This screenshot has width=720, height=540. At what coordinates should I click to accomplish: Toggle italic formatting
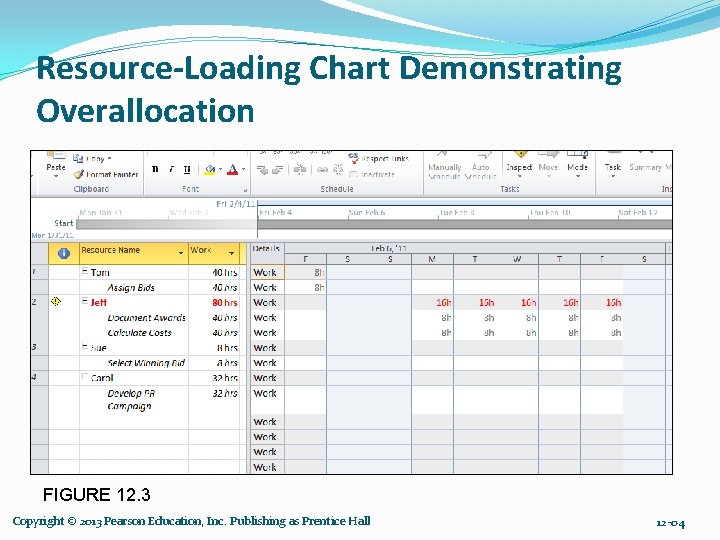point(171,169)
